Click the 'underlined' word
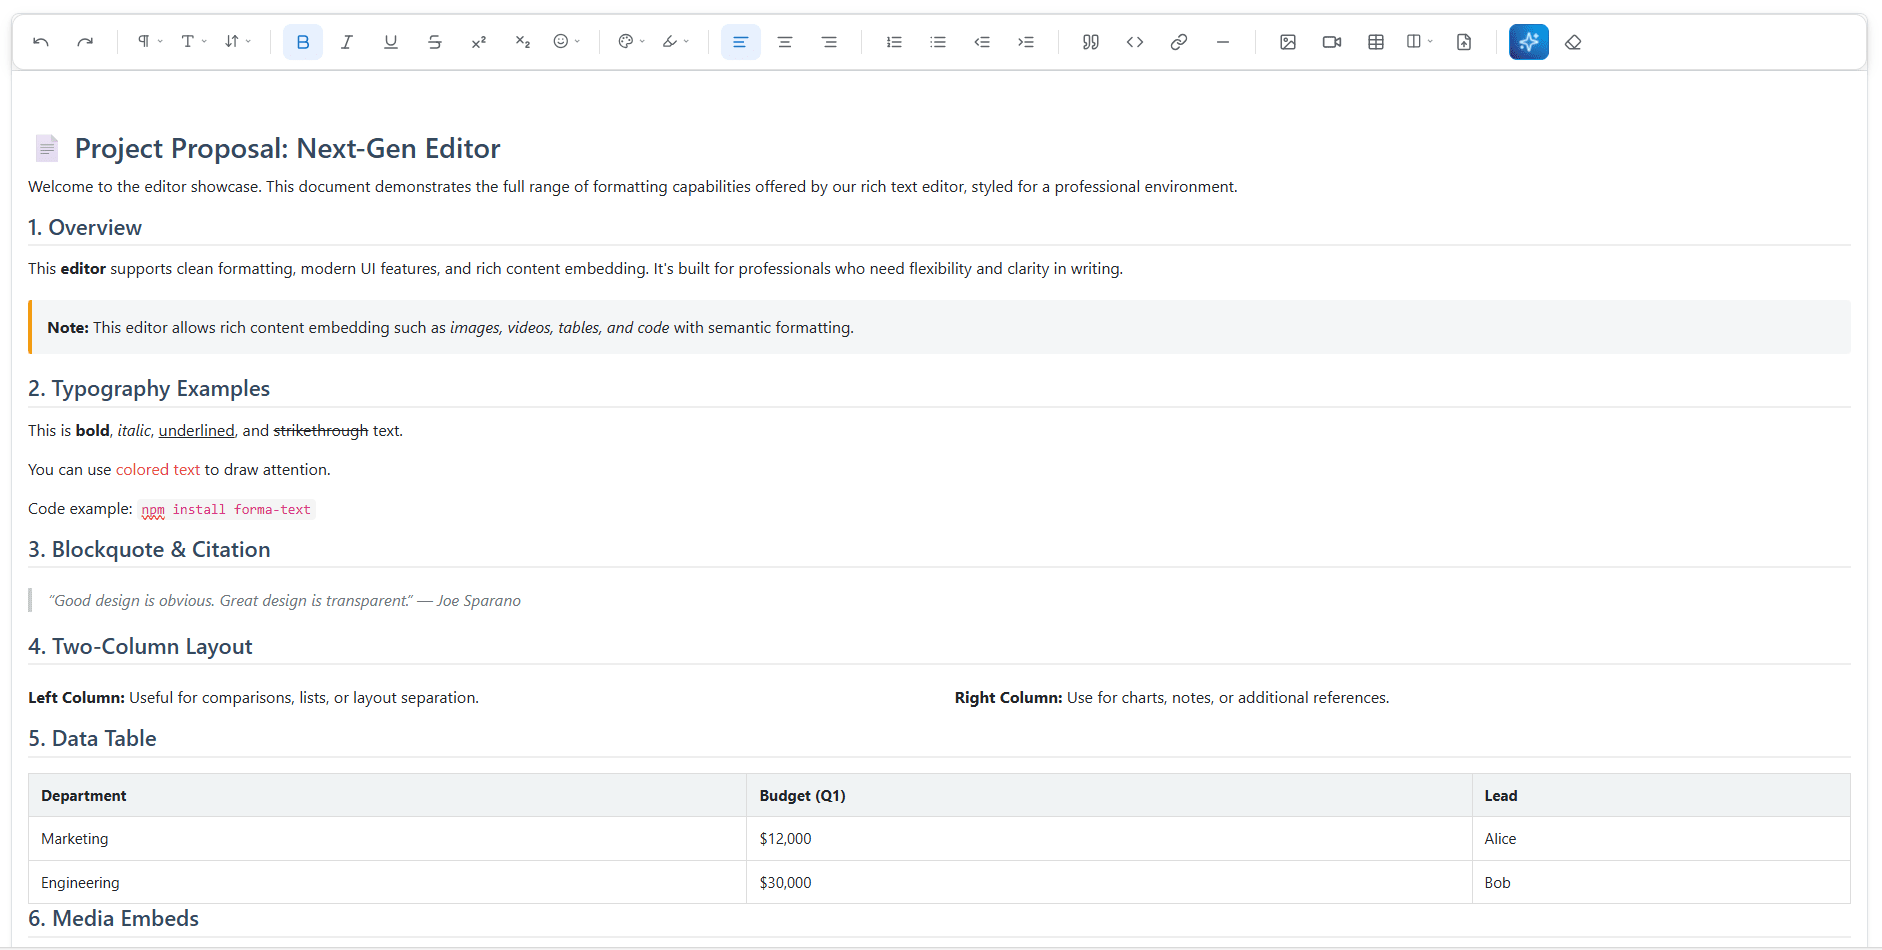The image size is (1882, 950). pyautogui.click(x=196, y=430)
